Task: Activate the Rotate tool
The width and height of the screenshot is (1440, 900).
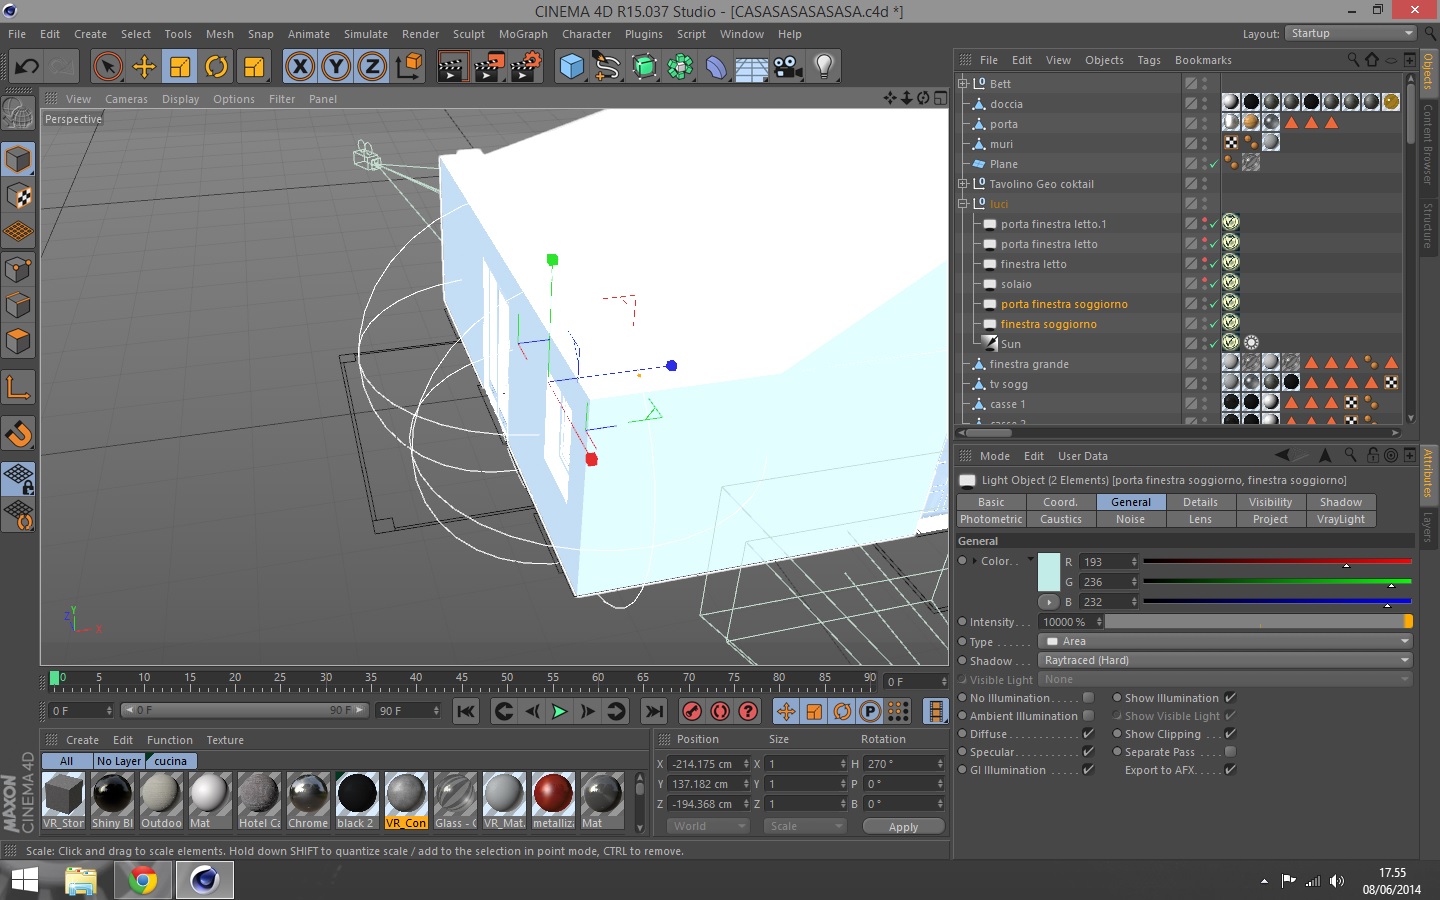Action: pos(216,67)
